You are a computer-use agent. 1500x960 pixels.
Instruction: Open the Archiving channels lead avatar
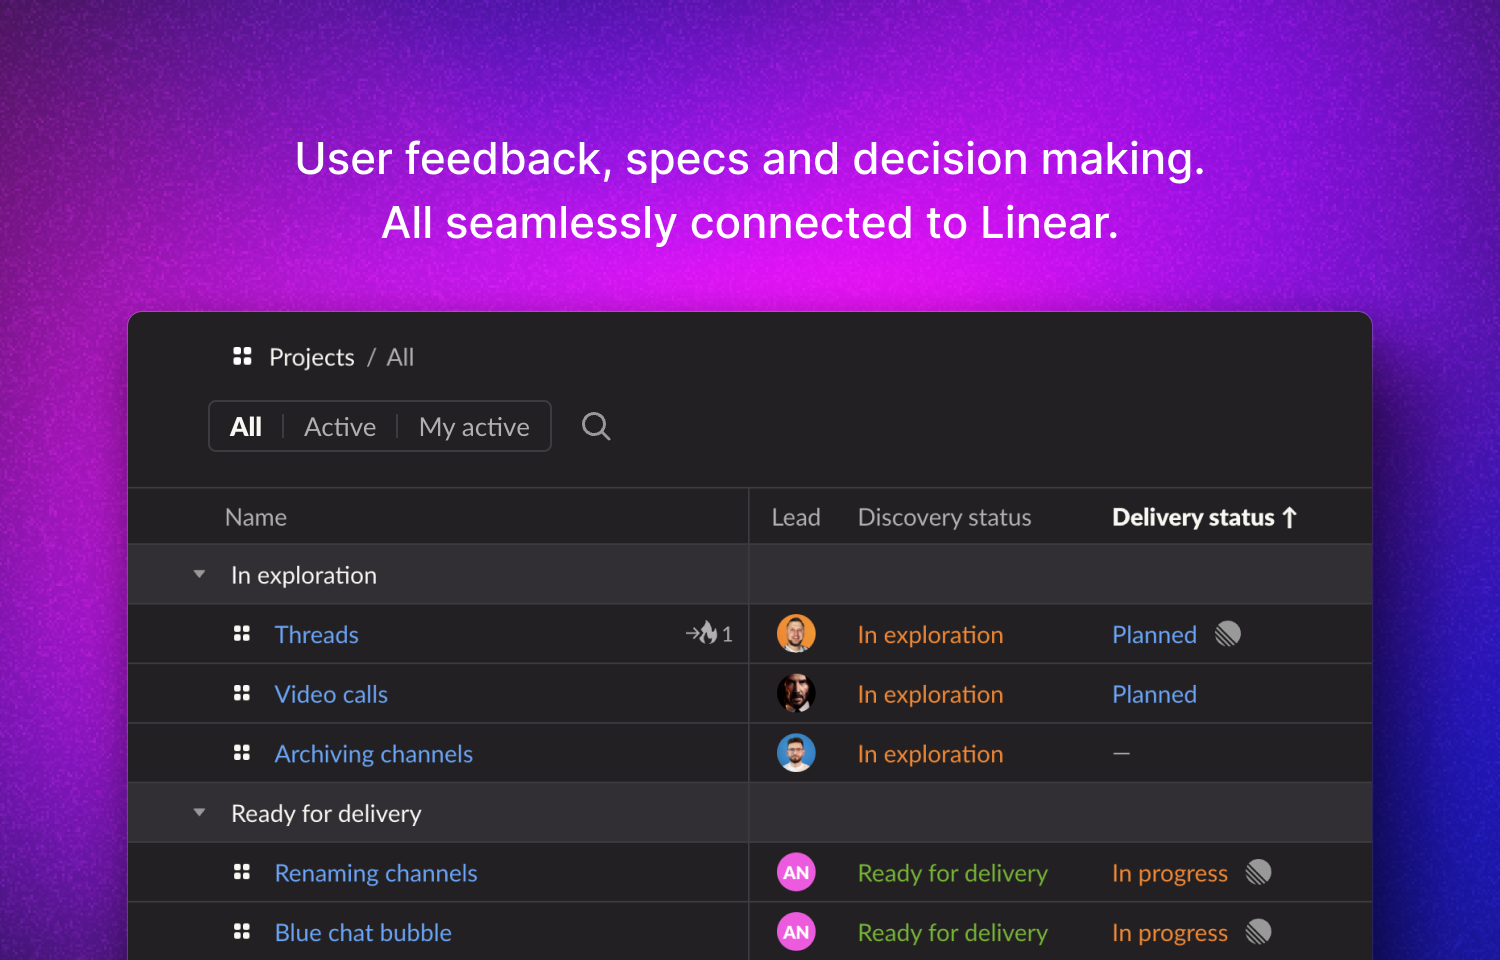click(796, 753)
